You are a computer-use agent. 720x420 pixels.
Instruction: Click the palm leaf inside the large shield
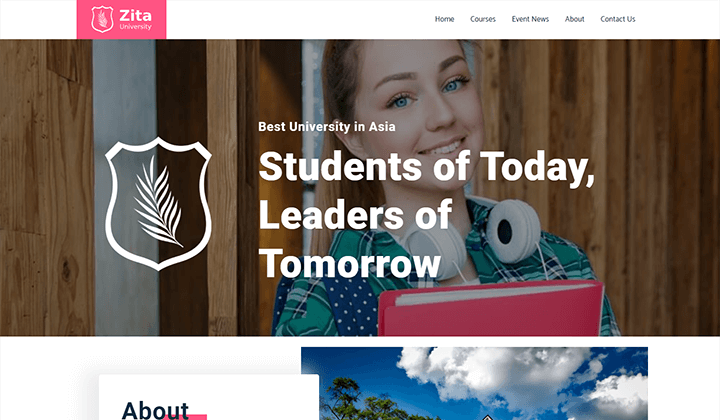click(158, 202)
